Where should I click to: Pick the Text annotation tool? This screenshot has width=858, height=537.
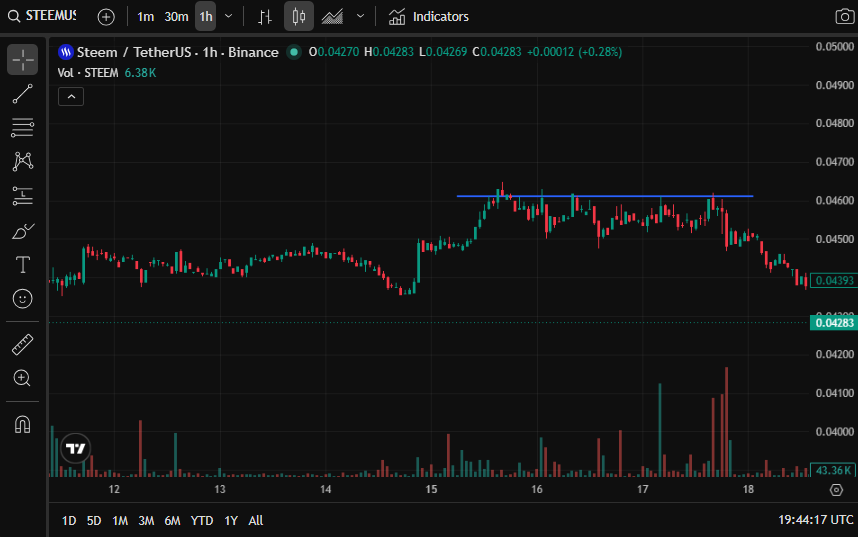point(22,265)
